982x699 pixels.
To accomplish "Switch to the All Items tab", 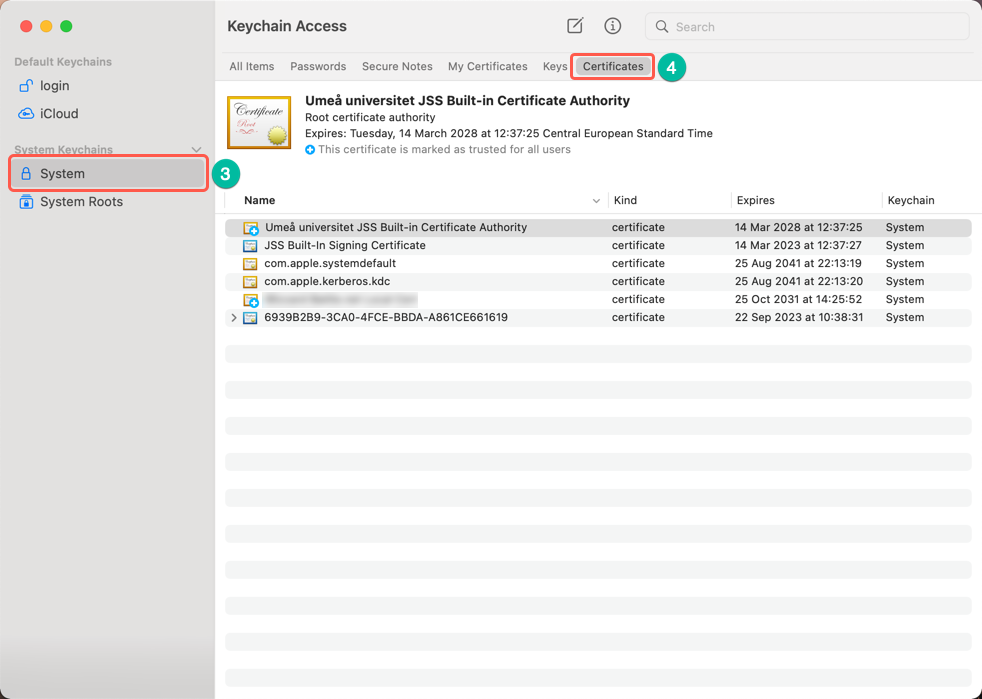I will (x=252, y=66).
